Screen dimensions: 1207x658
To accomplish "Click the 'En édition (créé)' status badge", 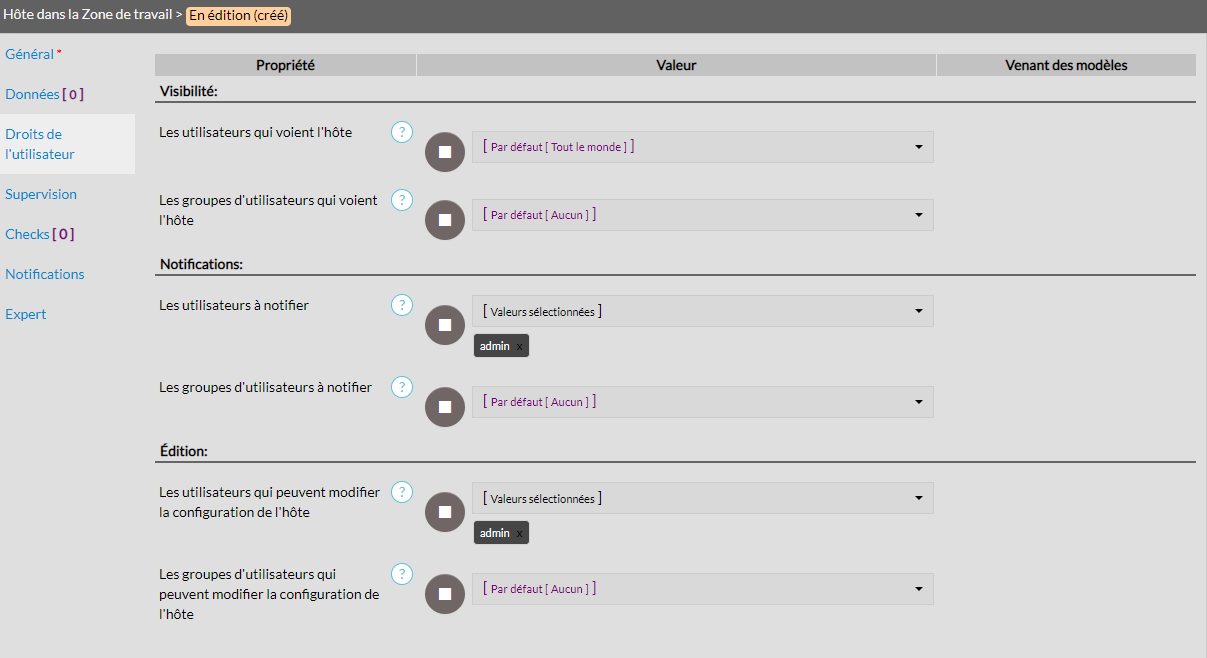I will click(x=239, y=16).
